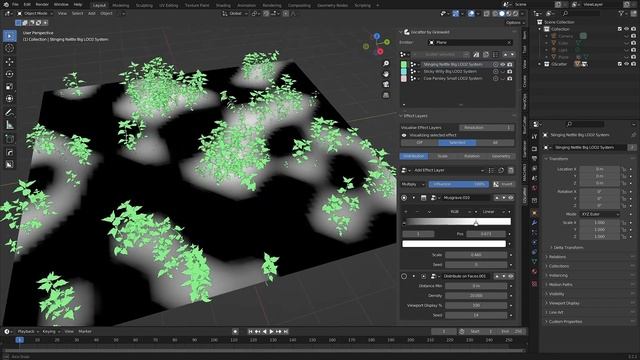Expand the Relations section
Viewport: 640px width, 360px height.
[557, 257]
